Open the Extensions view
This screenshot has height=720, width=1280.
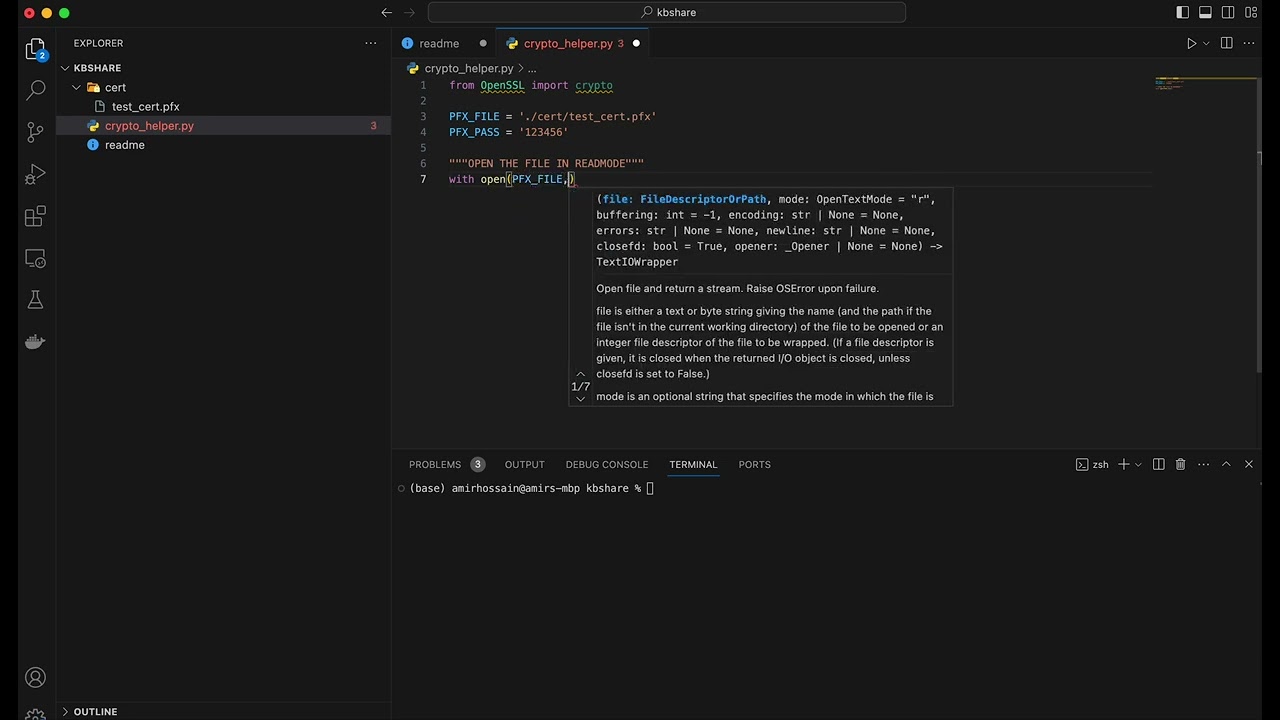35,216
